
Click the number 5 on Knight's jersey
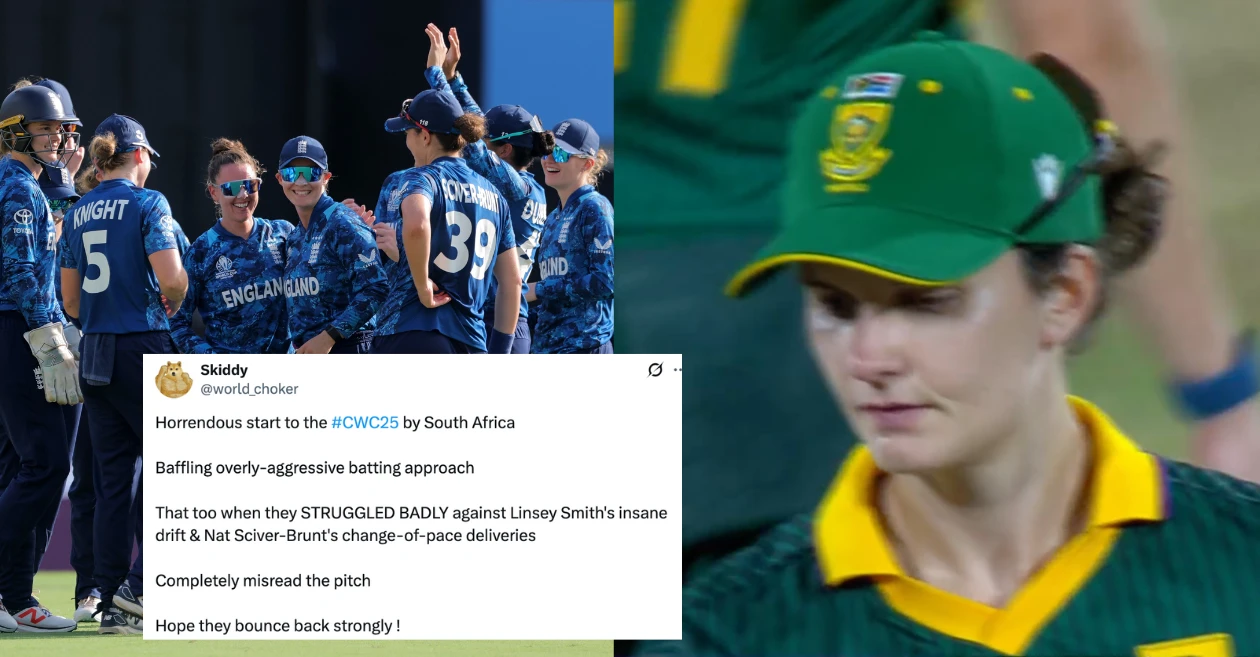pyautogui.click(x=96, y=262)
